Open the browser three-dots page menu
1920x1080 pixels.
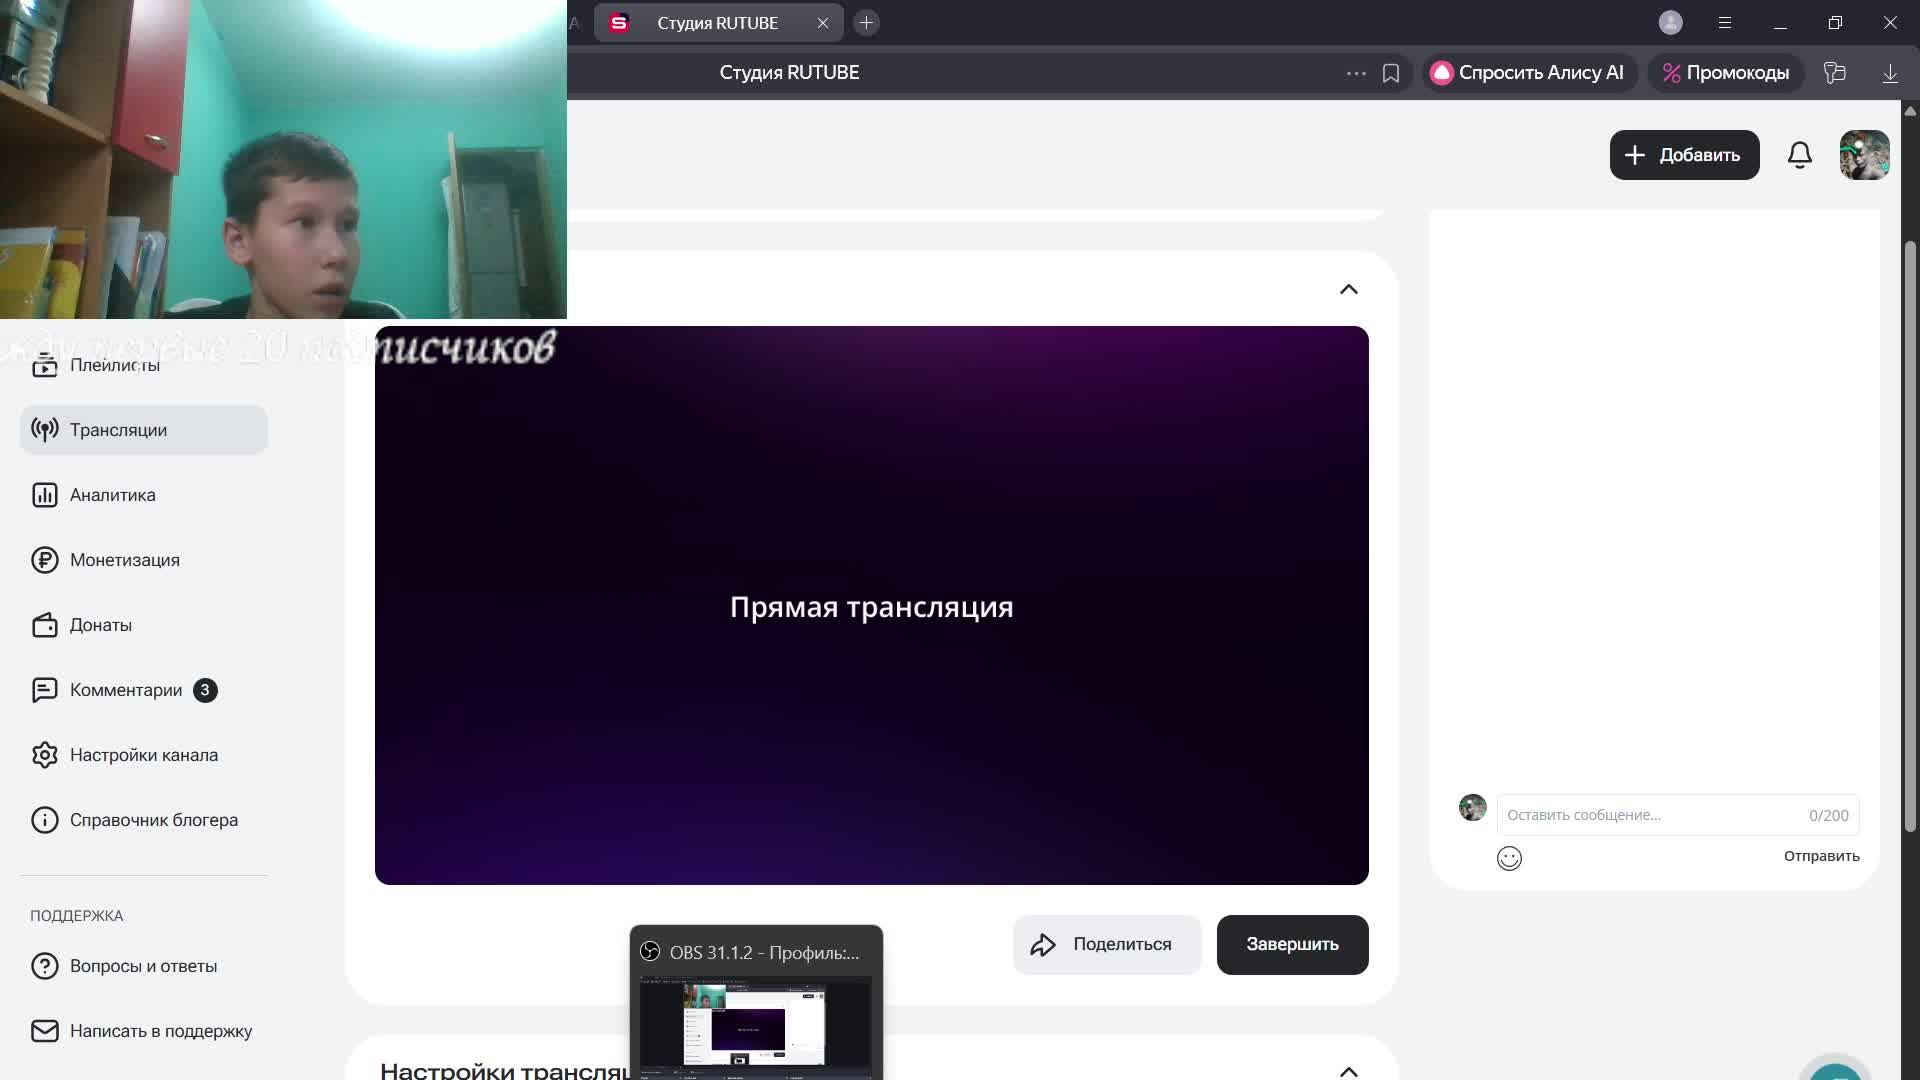1356,73
